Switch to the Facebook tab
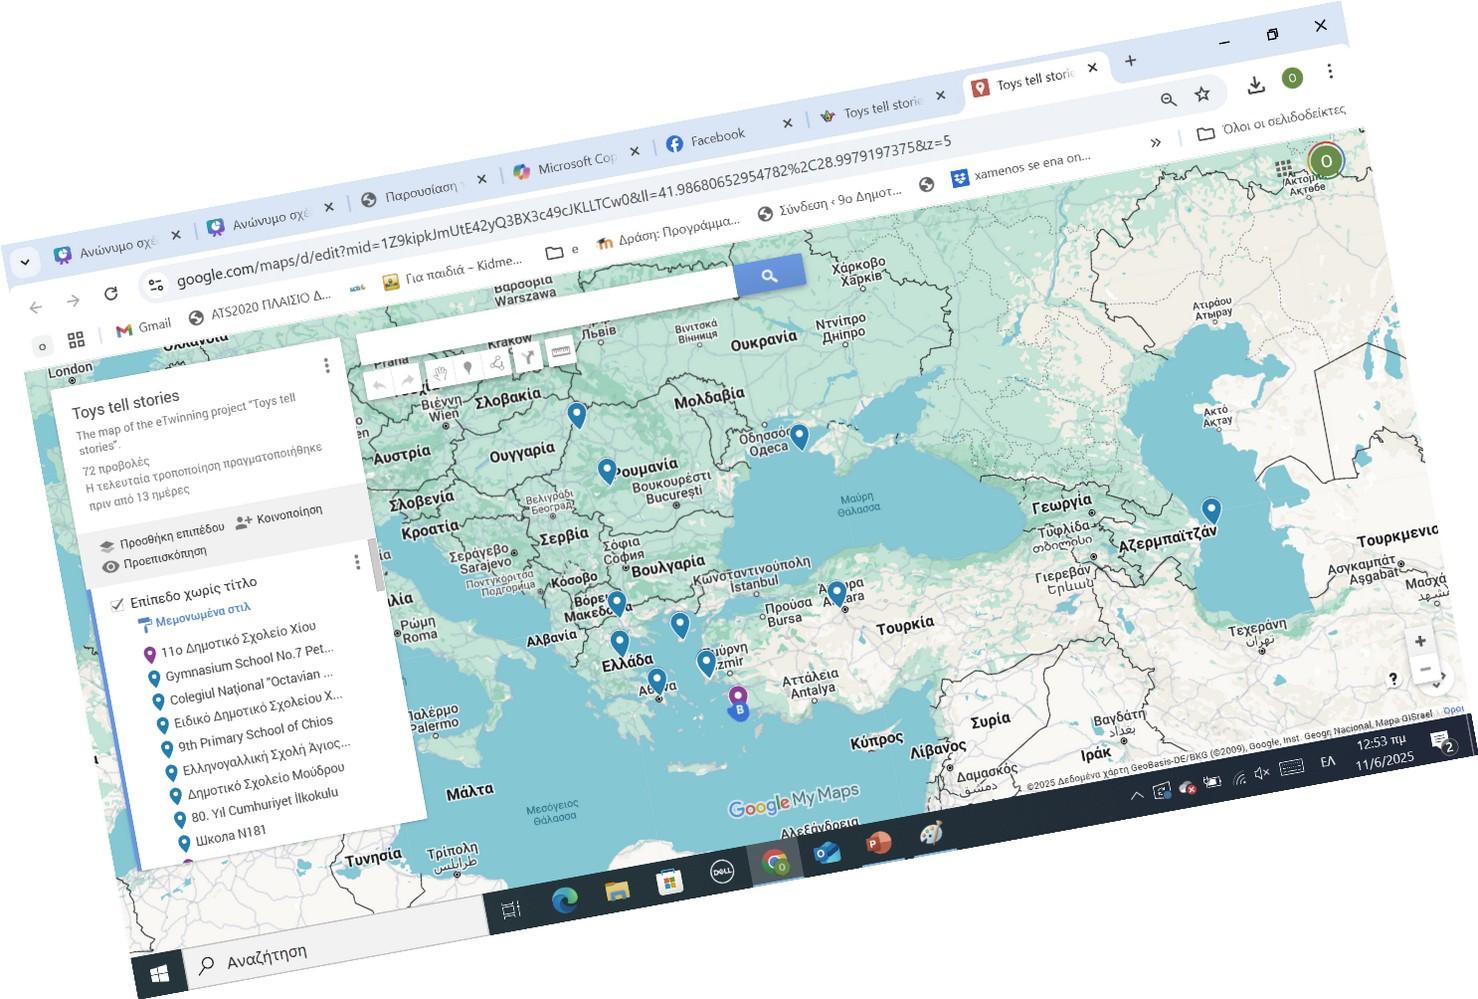1478x999 pixels. tap(717, 137)
